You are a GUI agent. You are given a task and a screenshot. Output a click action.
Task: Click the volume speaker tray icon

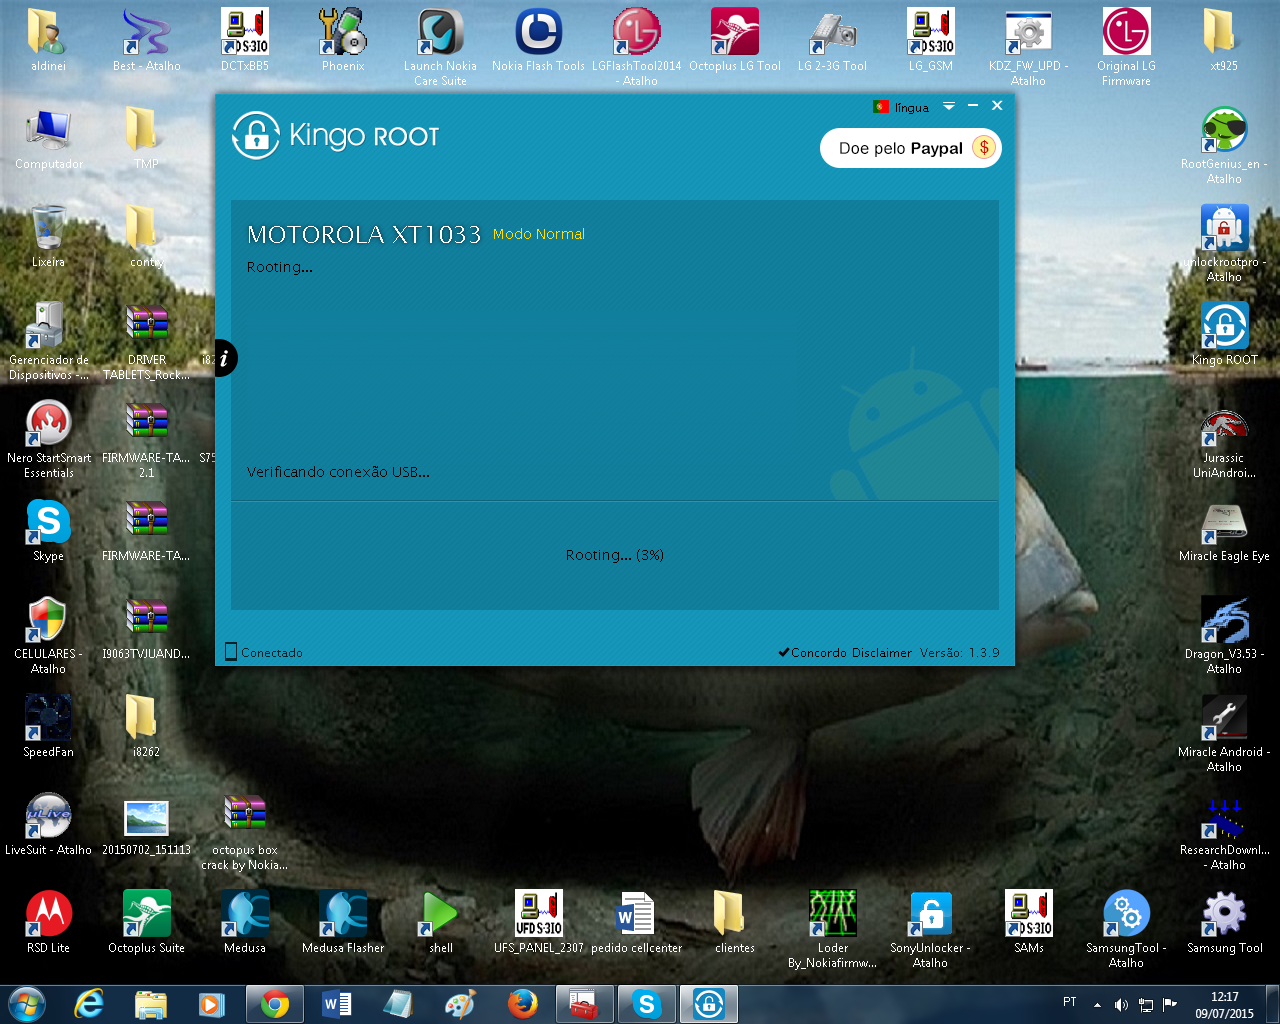coord(1121,1005)
